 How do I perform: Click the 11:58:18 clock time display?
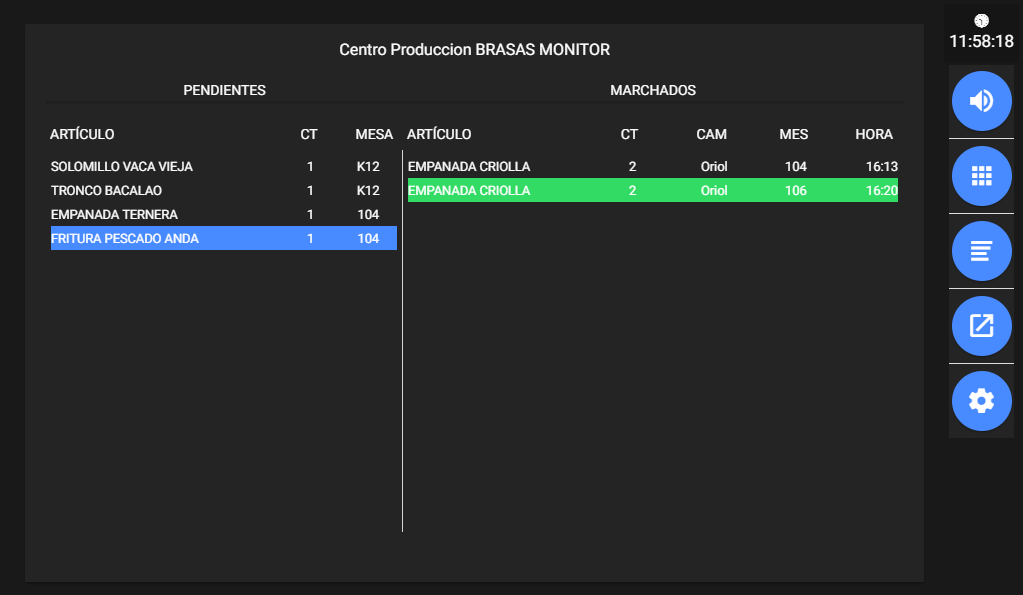coord(981,42)
